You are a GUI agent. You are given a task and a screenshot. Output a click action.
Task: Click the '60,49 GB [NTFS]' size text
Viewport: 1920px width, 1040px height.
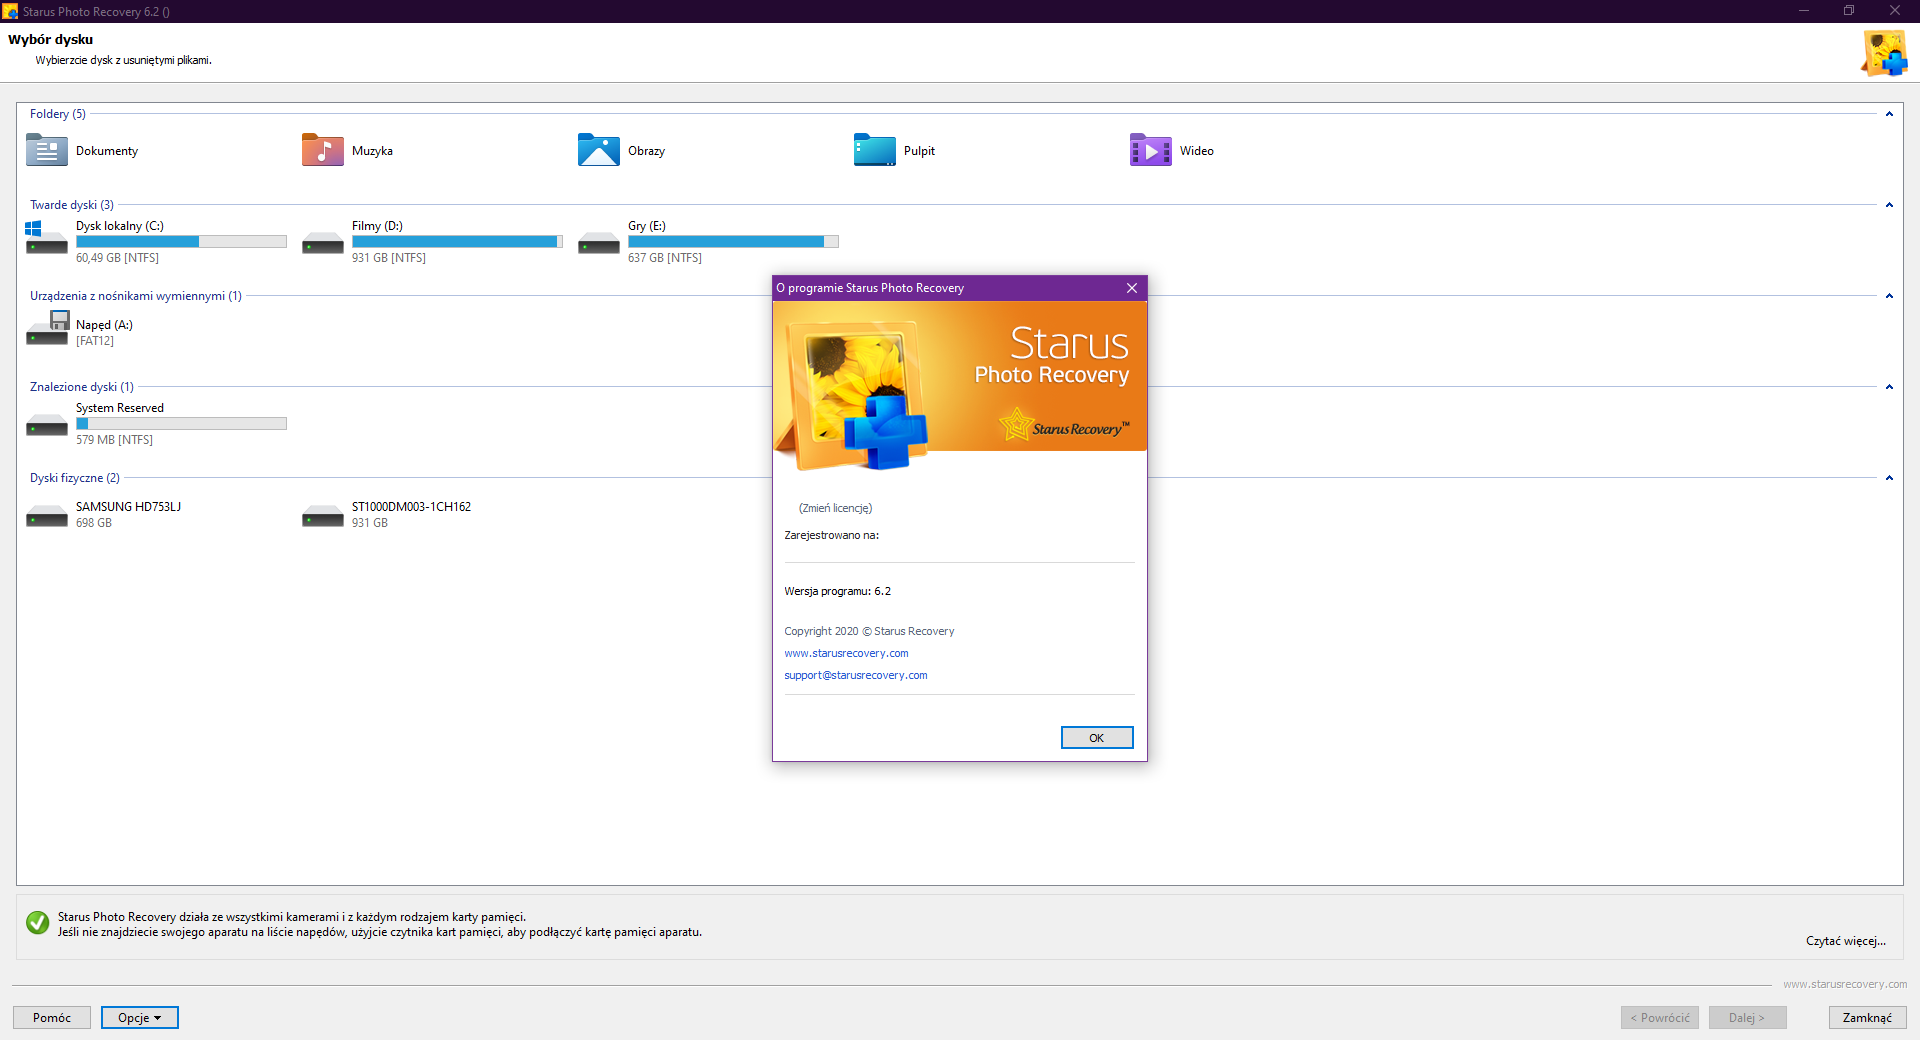pyautogui.click(x=117, y=258)
